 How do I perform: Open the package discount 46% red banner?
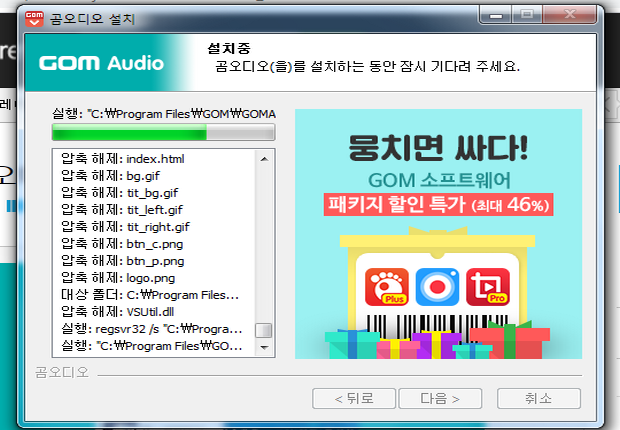point(438,205)
